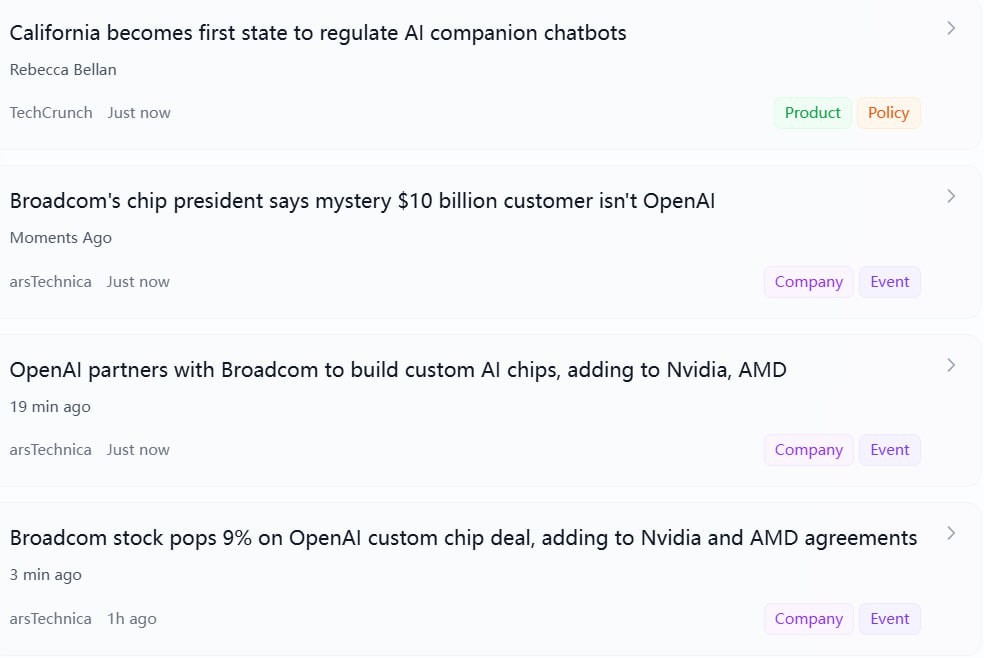984x658 pixels.
Task: Select the TechCrunch source label
Action: pyautogui.click(x=50, y=112)
